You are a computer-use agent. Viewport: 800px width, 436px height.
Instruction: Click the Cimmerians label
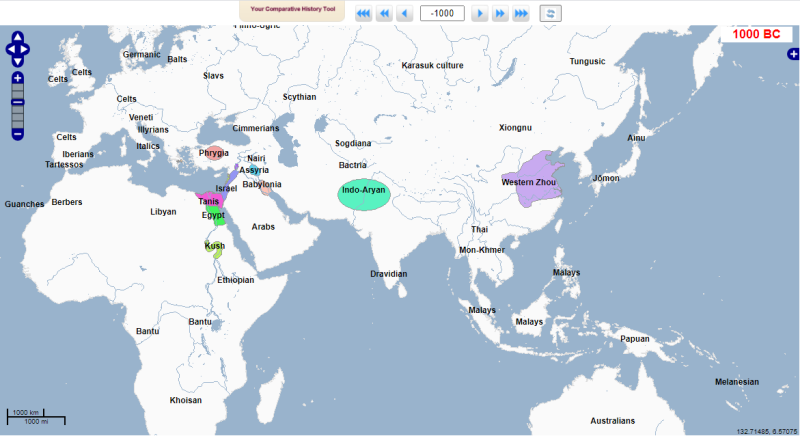(256, 128)
